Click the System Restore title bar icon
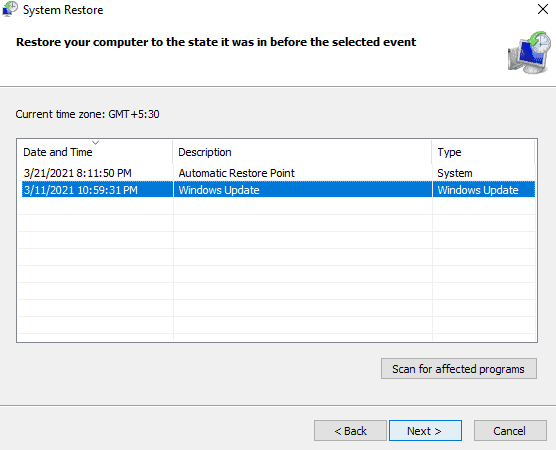The image size is (556, 450). click(x=10, y=9)
